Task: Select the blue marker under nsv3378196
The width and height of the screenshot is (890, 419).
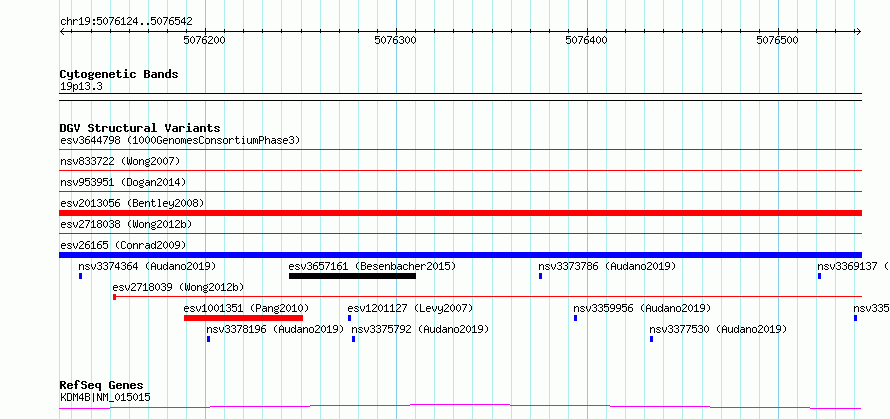Action: [x=209, y=339]
